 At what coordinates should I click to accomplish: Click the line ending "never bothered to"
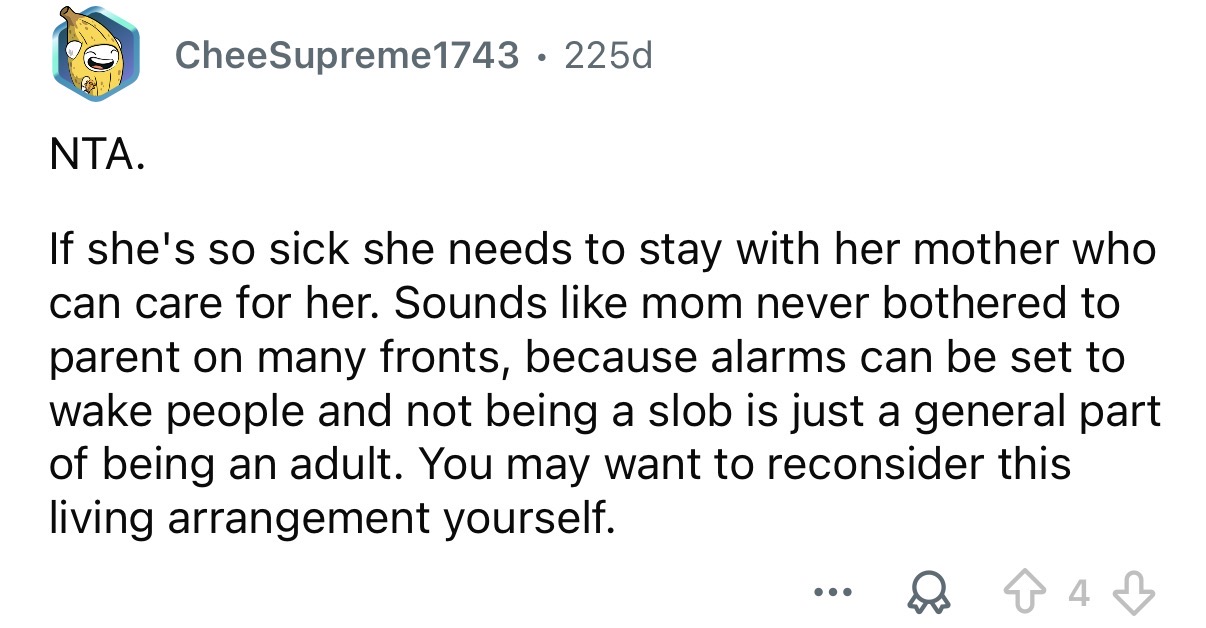[x=585, y=304]
